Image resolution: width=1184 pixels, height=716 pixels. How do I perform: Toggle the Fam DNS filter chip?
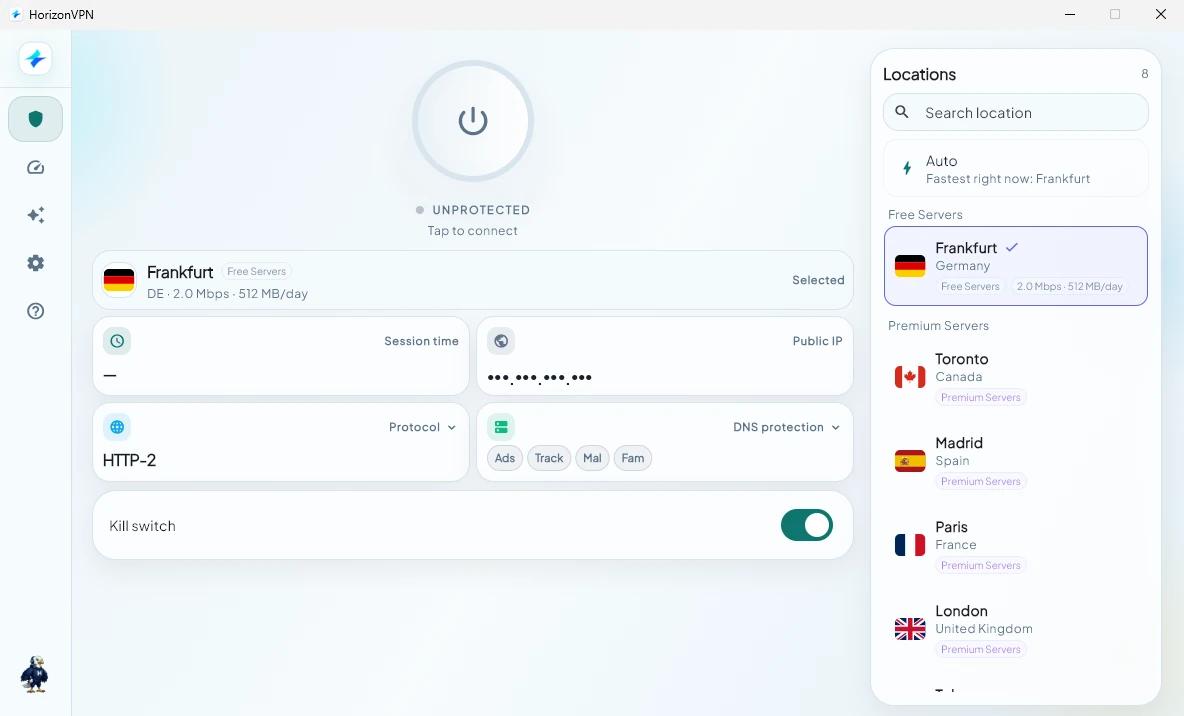tap(633, 458)
